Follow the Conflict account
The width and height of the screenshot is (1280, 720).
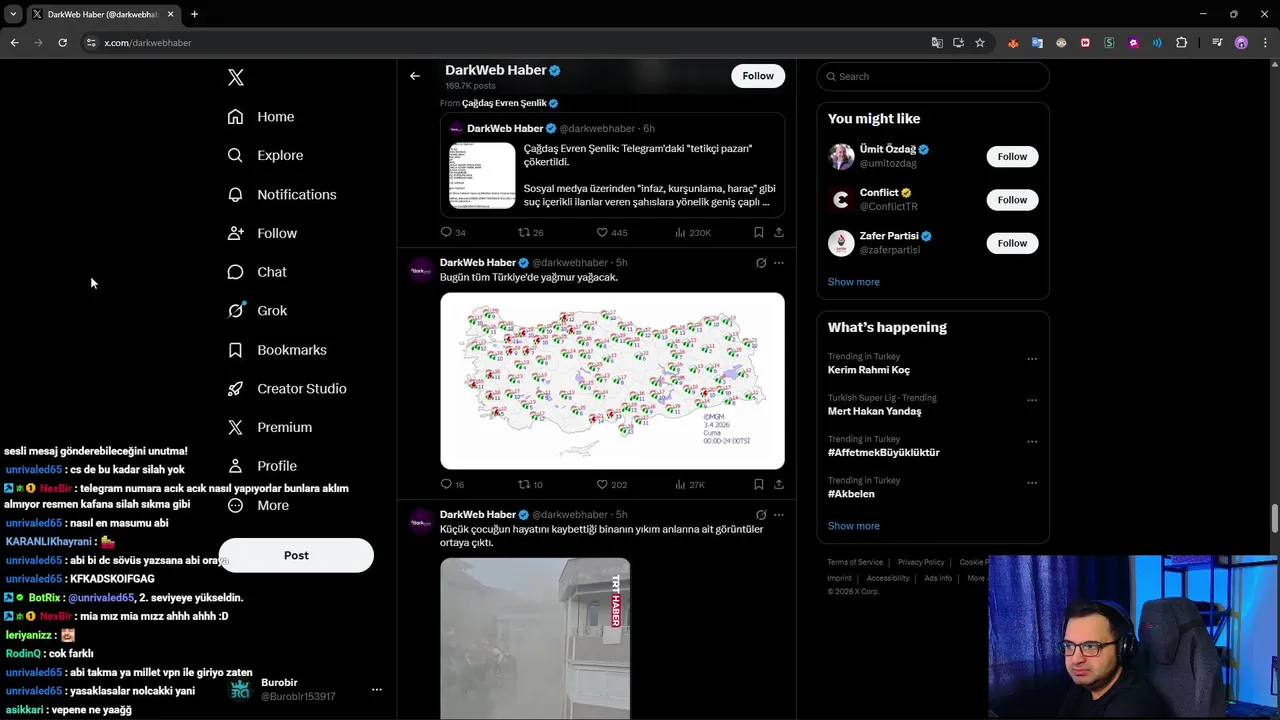click(1012, 200)
